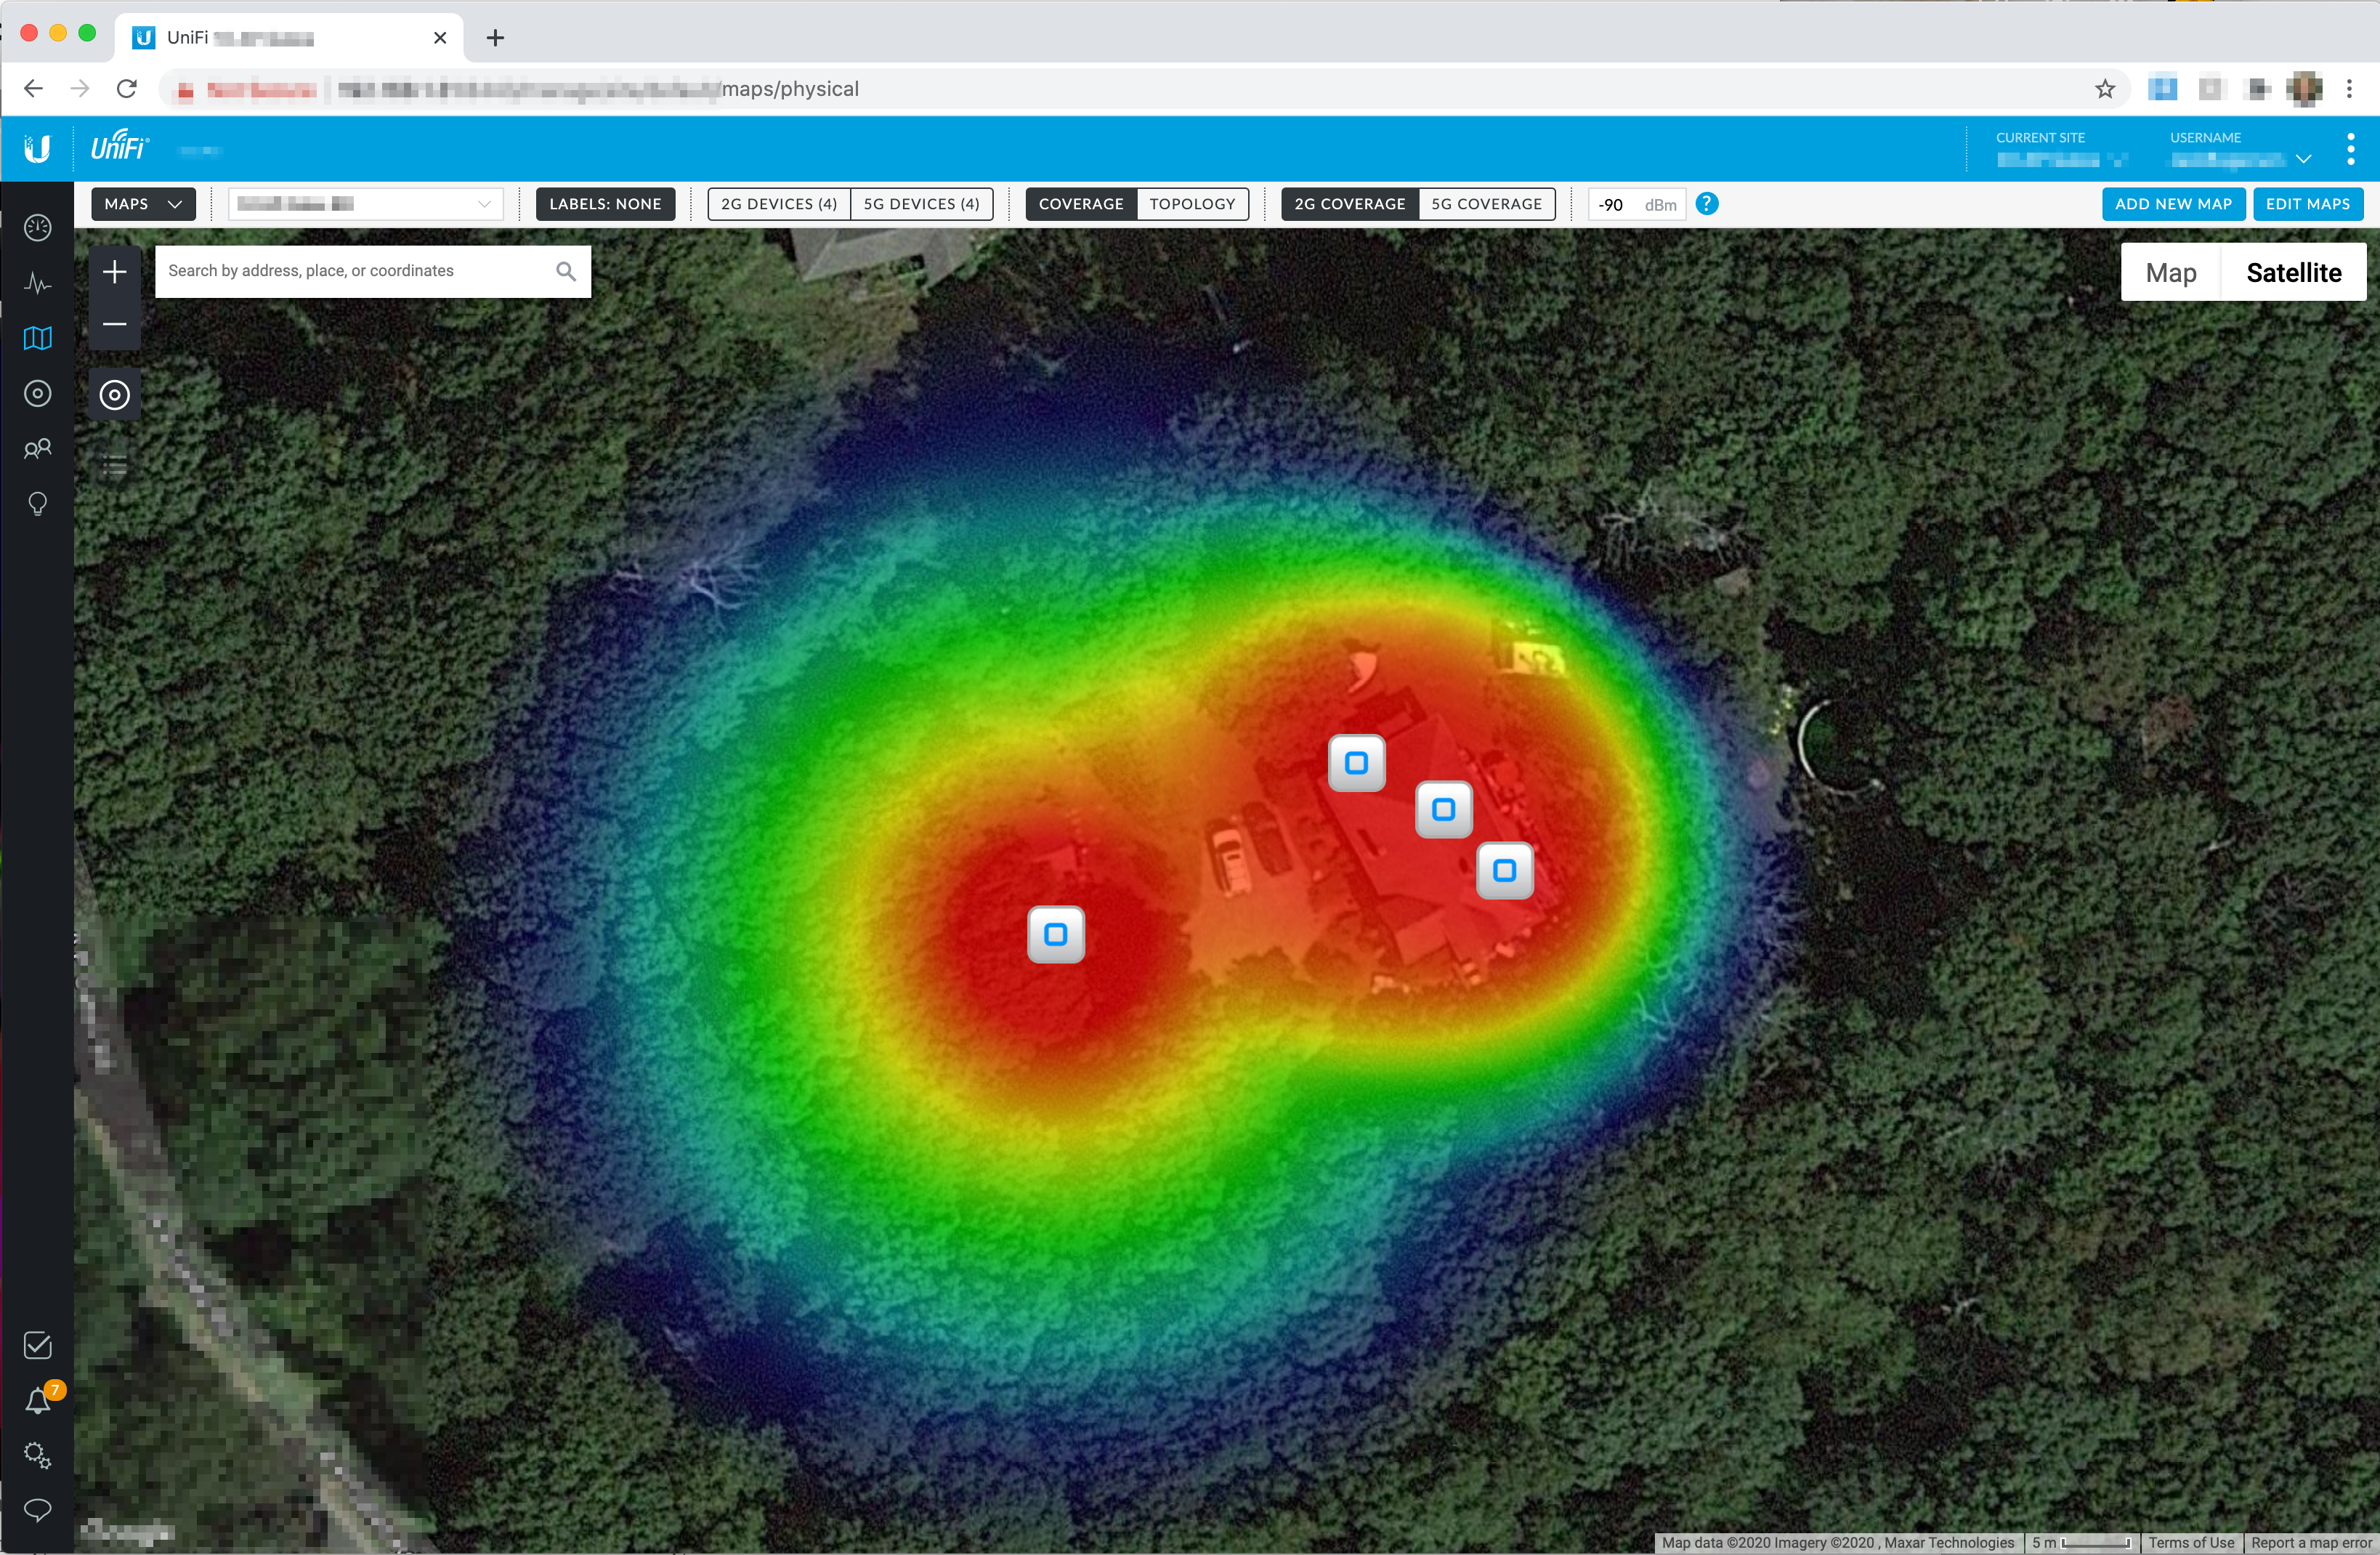
Task: Click the 5 m map scale control
Action: 2082,1543
